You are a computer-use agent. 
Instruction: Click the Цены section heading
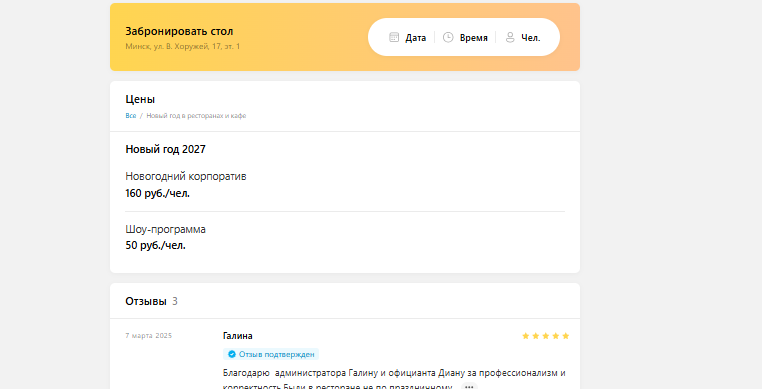tap(140, 99)
